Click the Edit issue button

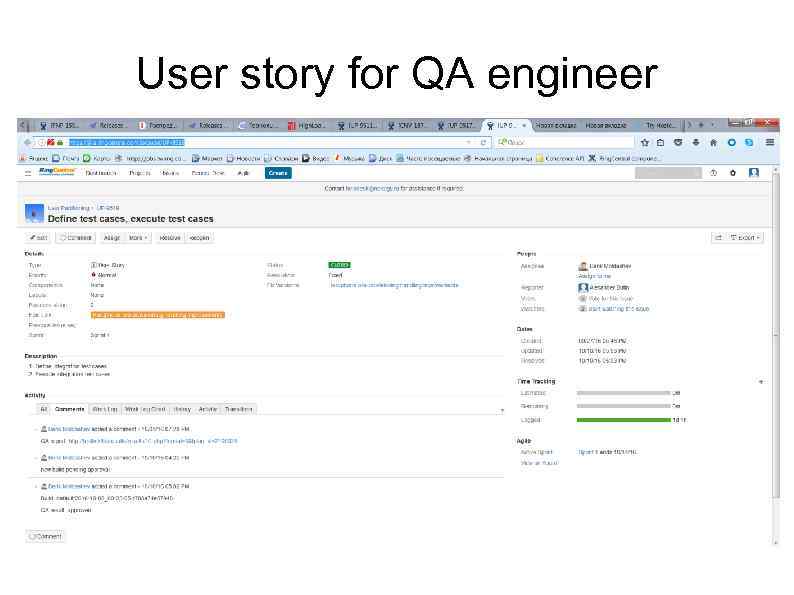38,238
